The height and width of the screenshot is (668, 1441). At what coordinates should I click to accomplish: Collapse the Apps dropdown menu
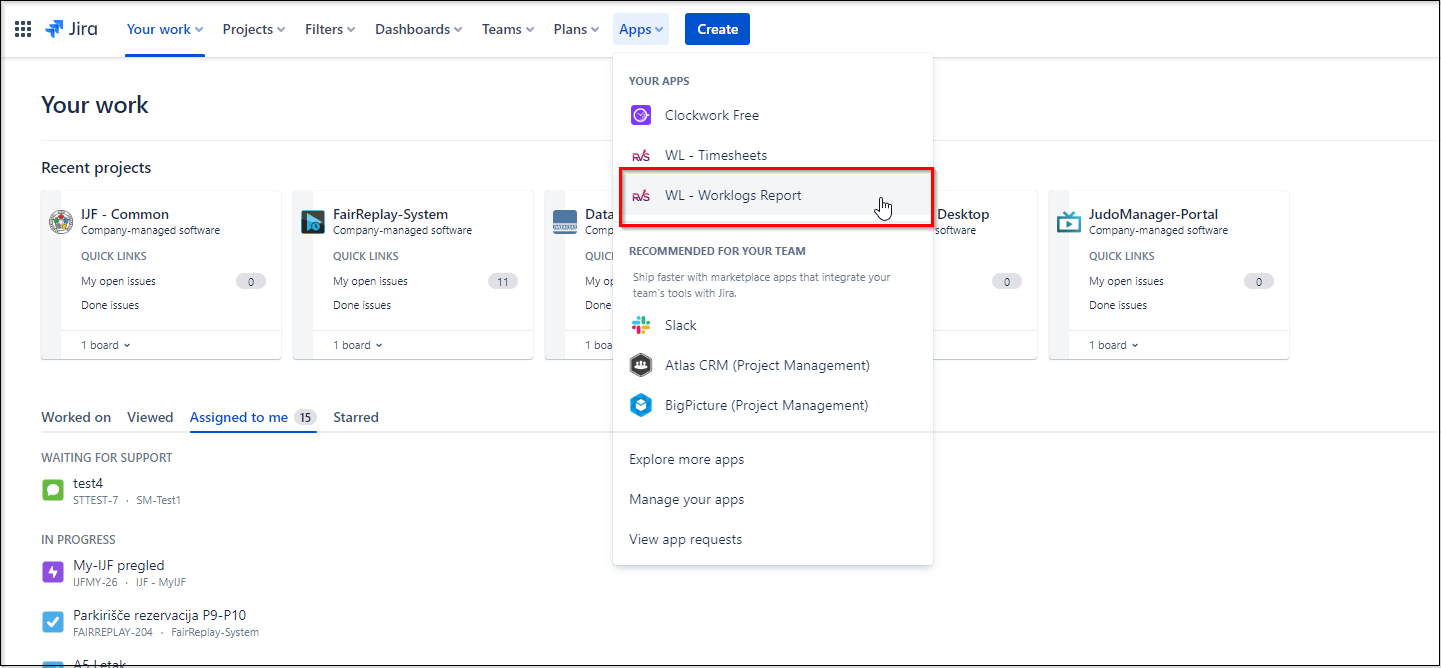pyautogui.click(x=641, y=29)
